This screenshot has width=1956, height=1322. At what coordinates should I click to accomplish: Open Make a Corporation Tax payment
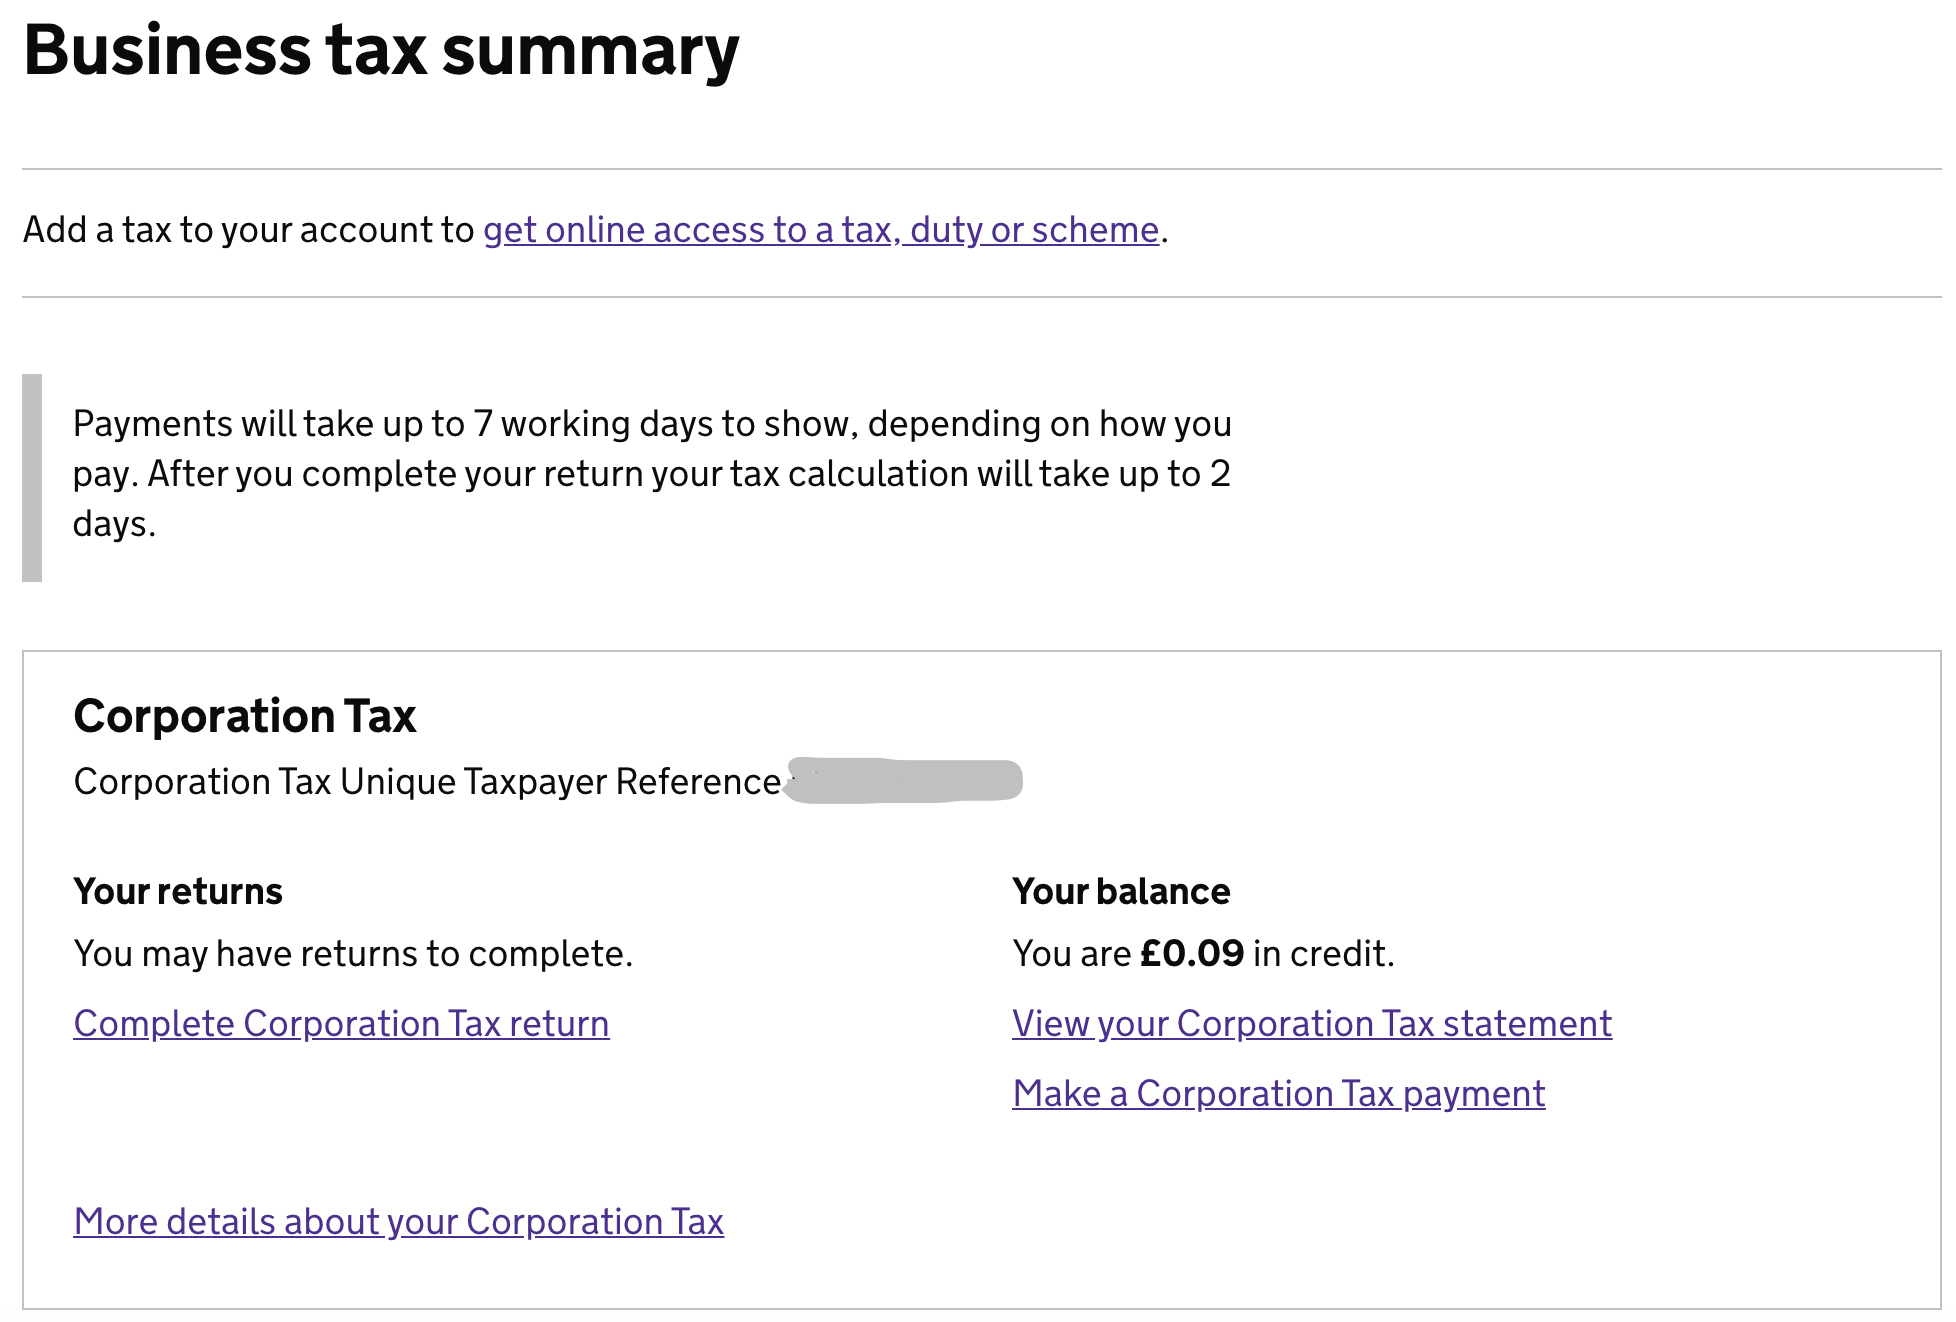[1278, 1094]
